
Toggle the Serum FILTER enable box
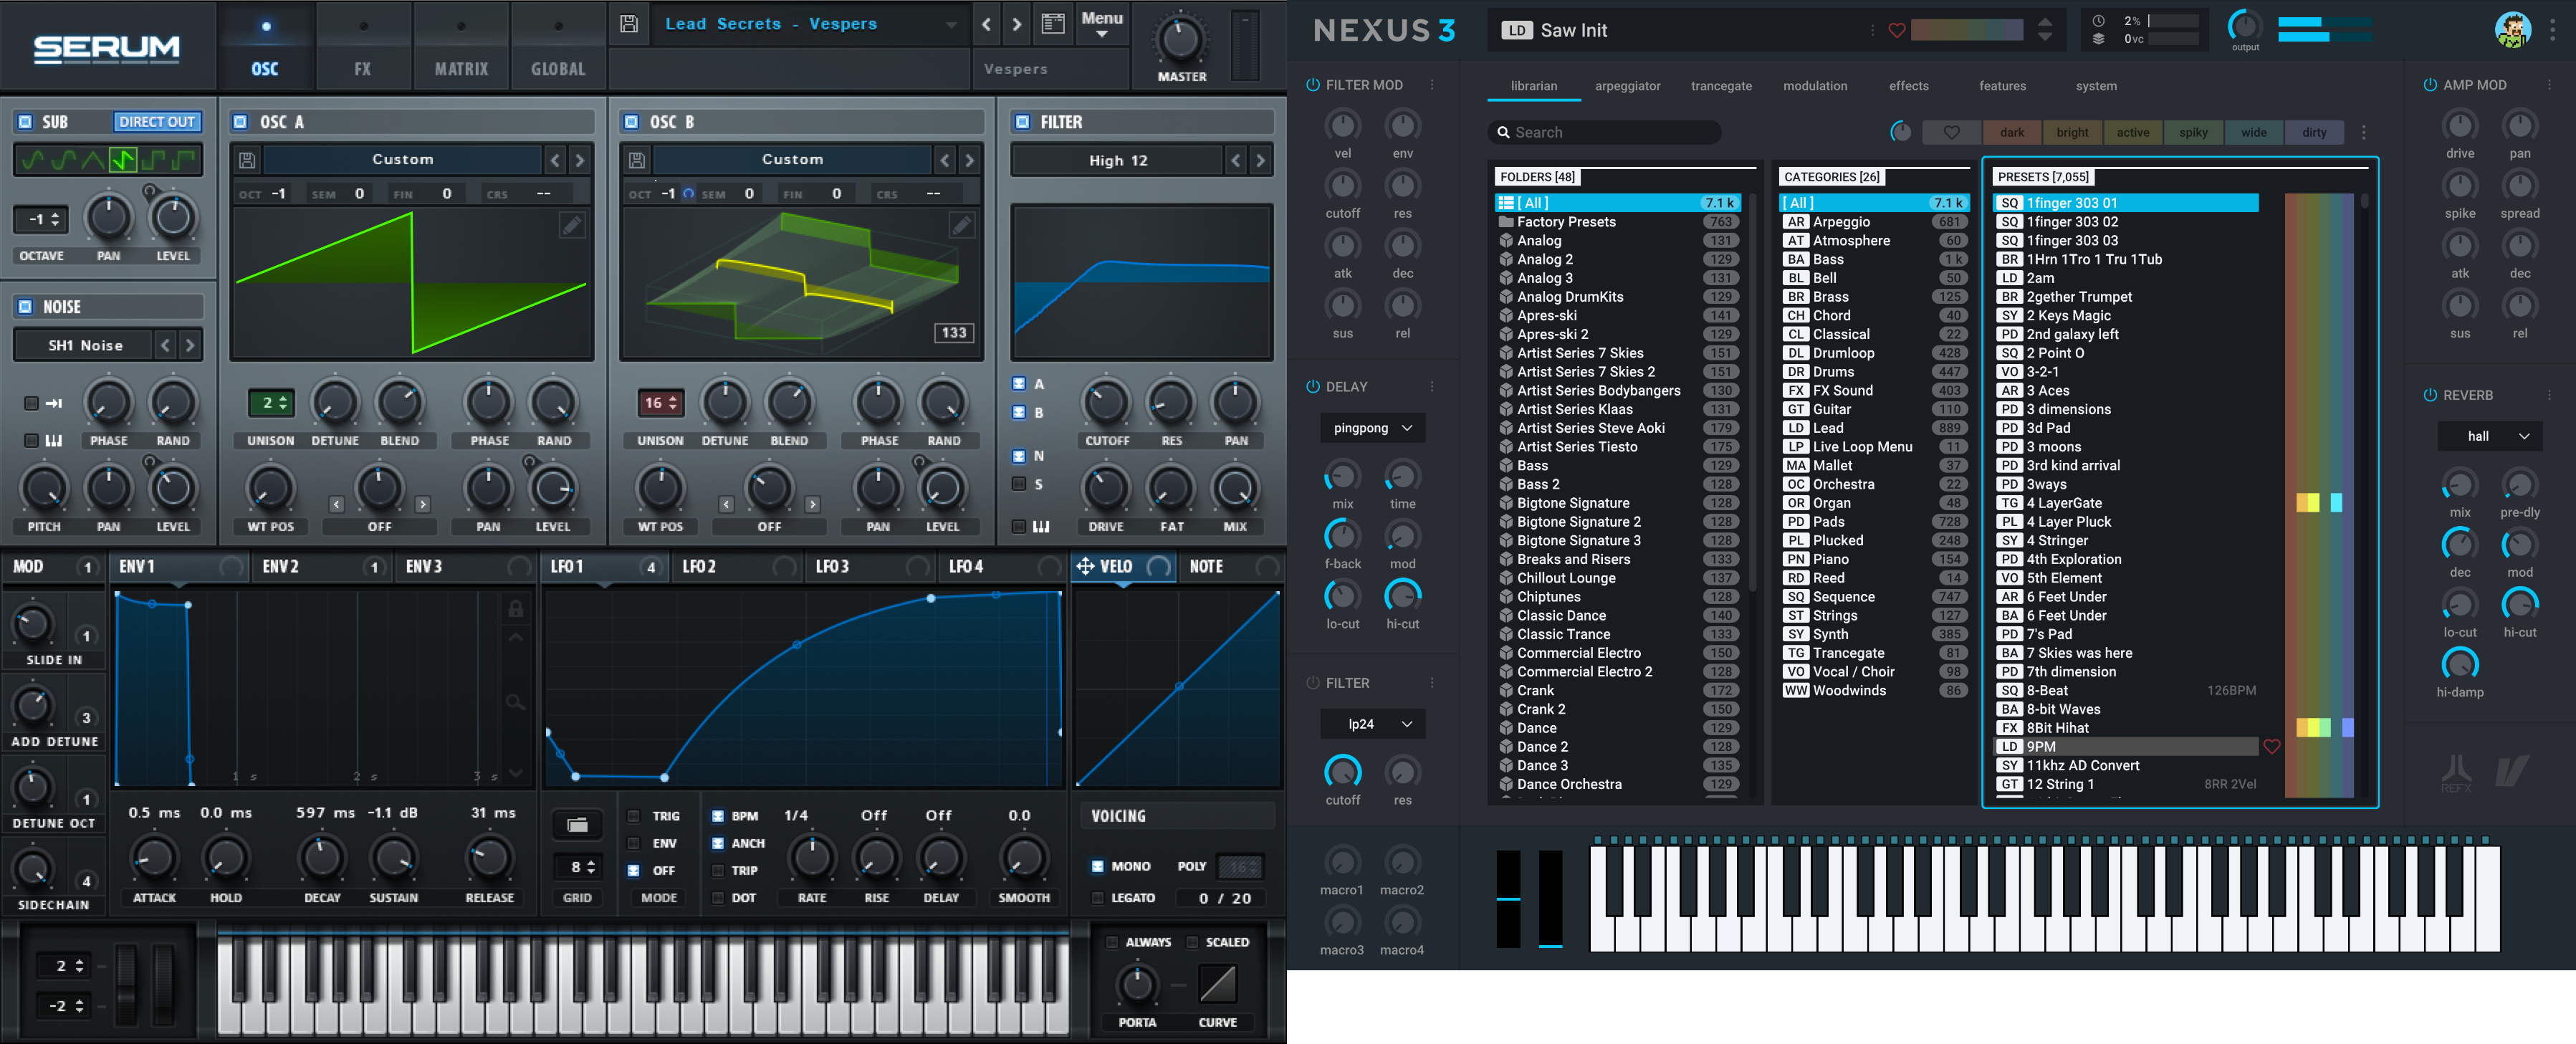[1022, 122]
